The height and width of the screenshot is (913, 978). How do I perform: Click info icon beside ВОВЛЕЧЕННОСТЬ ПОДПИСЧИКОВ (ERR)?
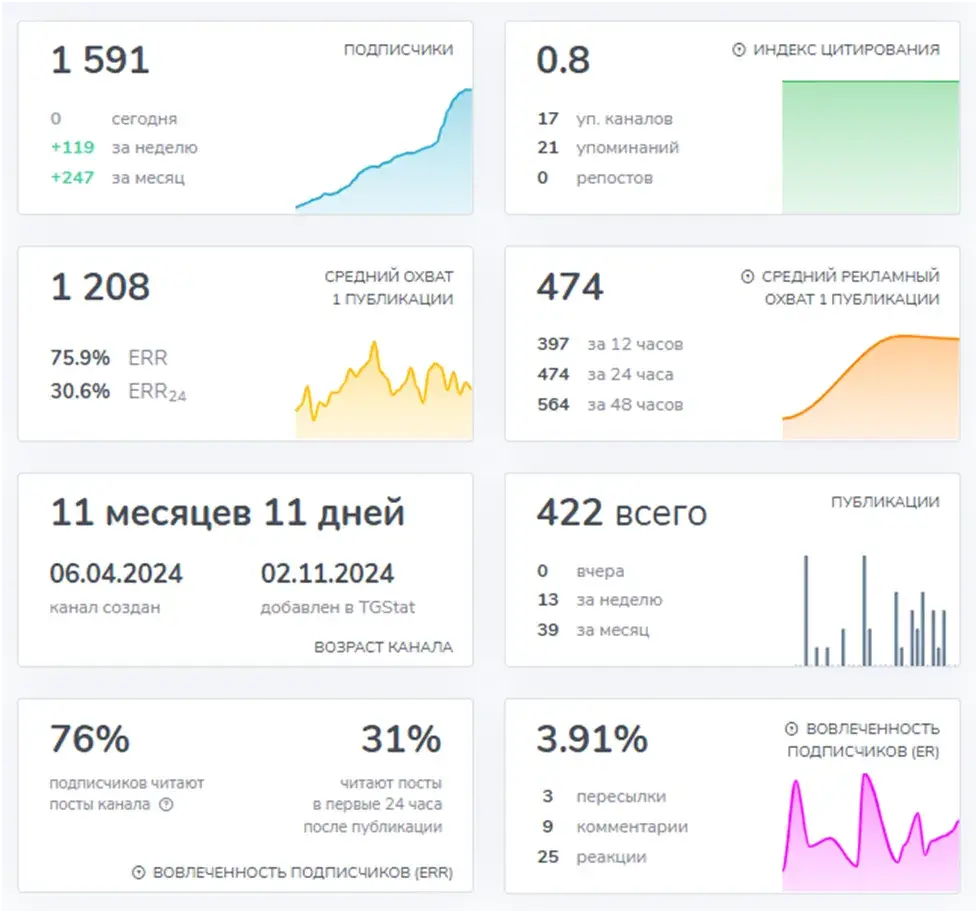pyautogui.click(x=138, y=872)
